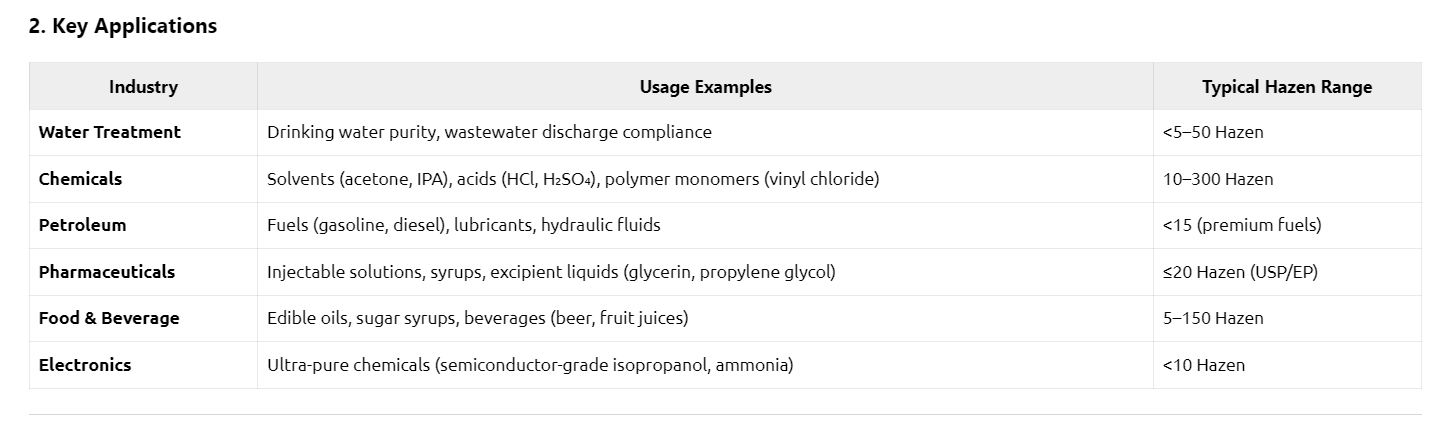Click the Electronics industry cell
The height and width of the screenshot is (434, 1444).
[x=85, y=365]
